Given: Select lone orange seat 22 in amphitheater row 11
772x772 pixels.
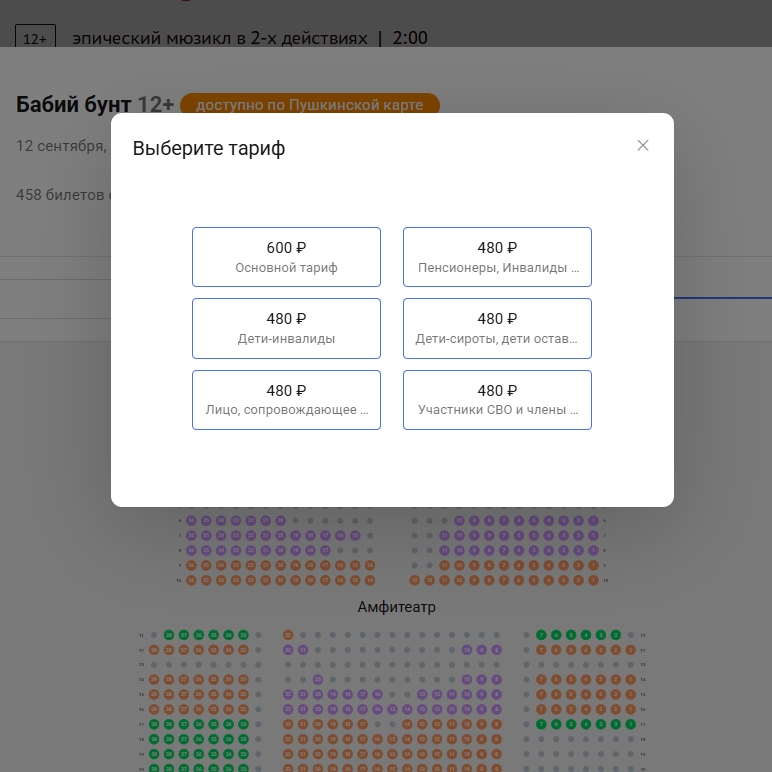Looking at the screenshot, I should tap(288, 635).
